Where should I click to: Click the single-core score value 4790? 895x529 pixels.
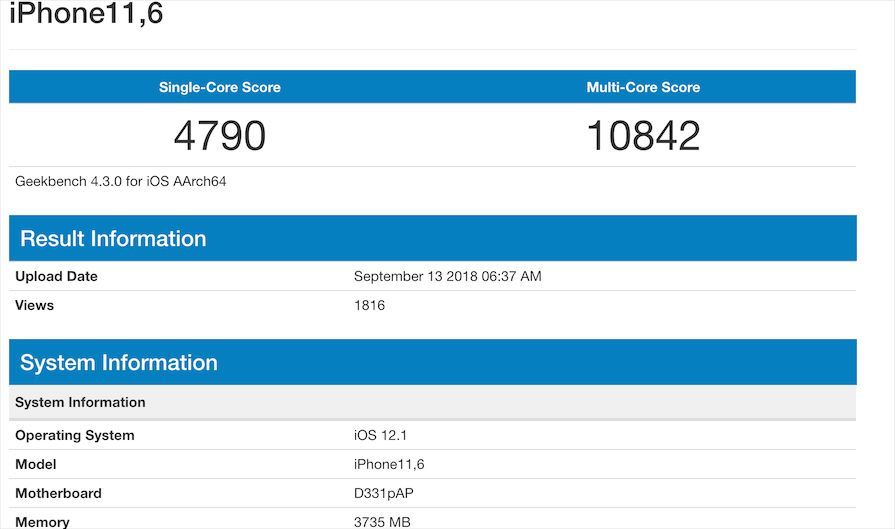220,136
